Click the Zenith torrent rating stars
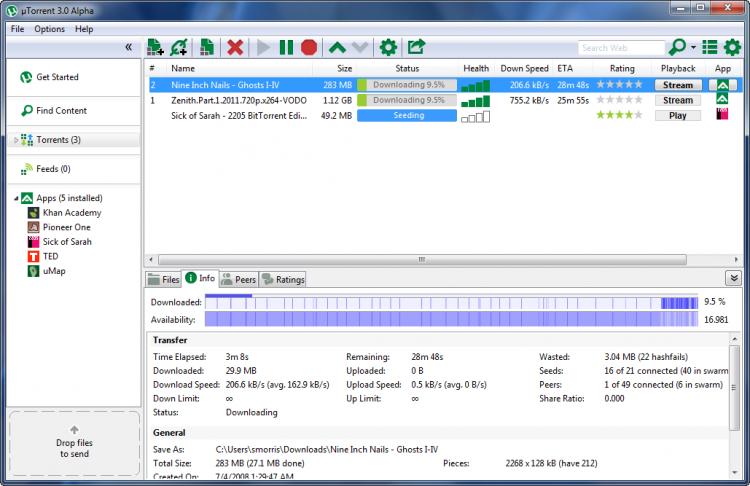This screenshot has height=486, width=750. pos(619,99)
